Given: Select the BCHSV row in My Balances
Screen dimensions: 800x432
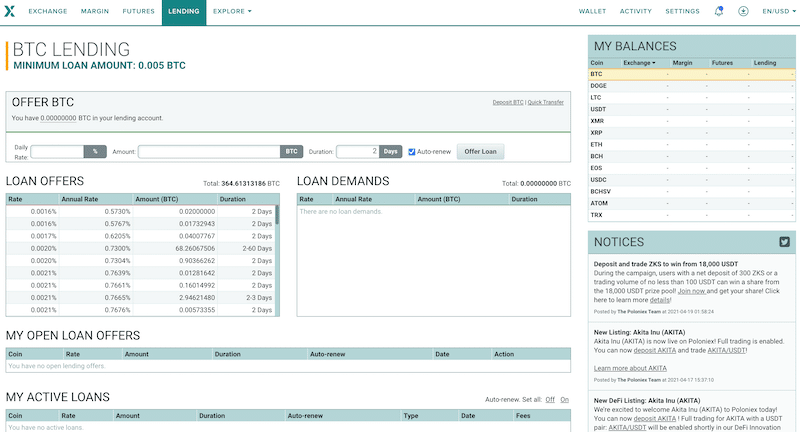Looking at the screenshot, I should tap(691, 192).
